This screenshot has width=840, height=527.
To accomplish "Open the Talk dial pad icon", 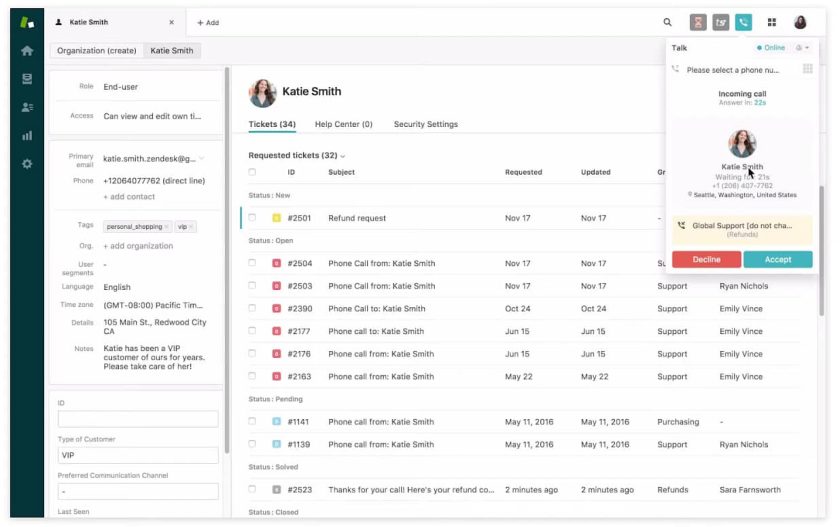I will click(x=807, y=69).
